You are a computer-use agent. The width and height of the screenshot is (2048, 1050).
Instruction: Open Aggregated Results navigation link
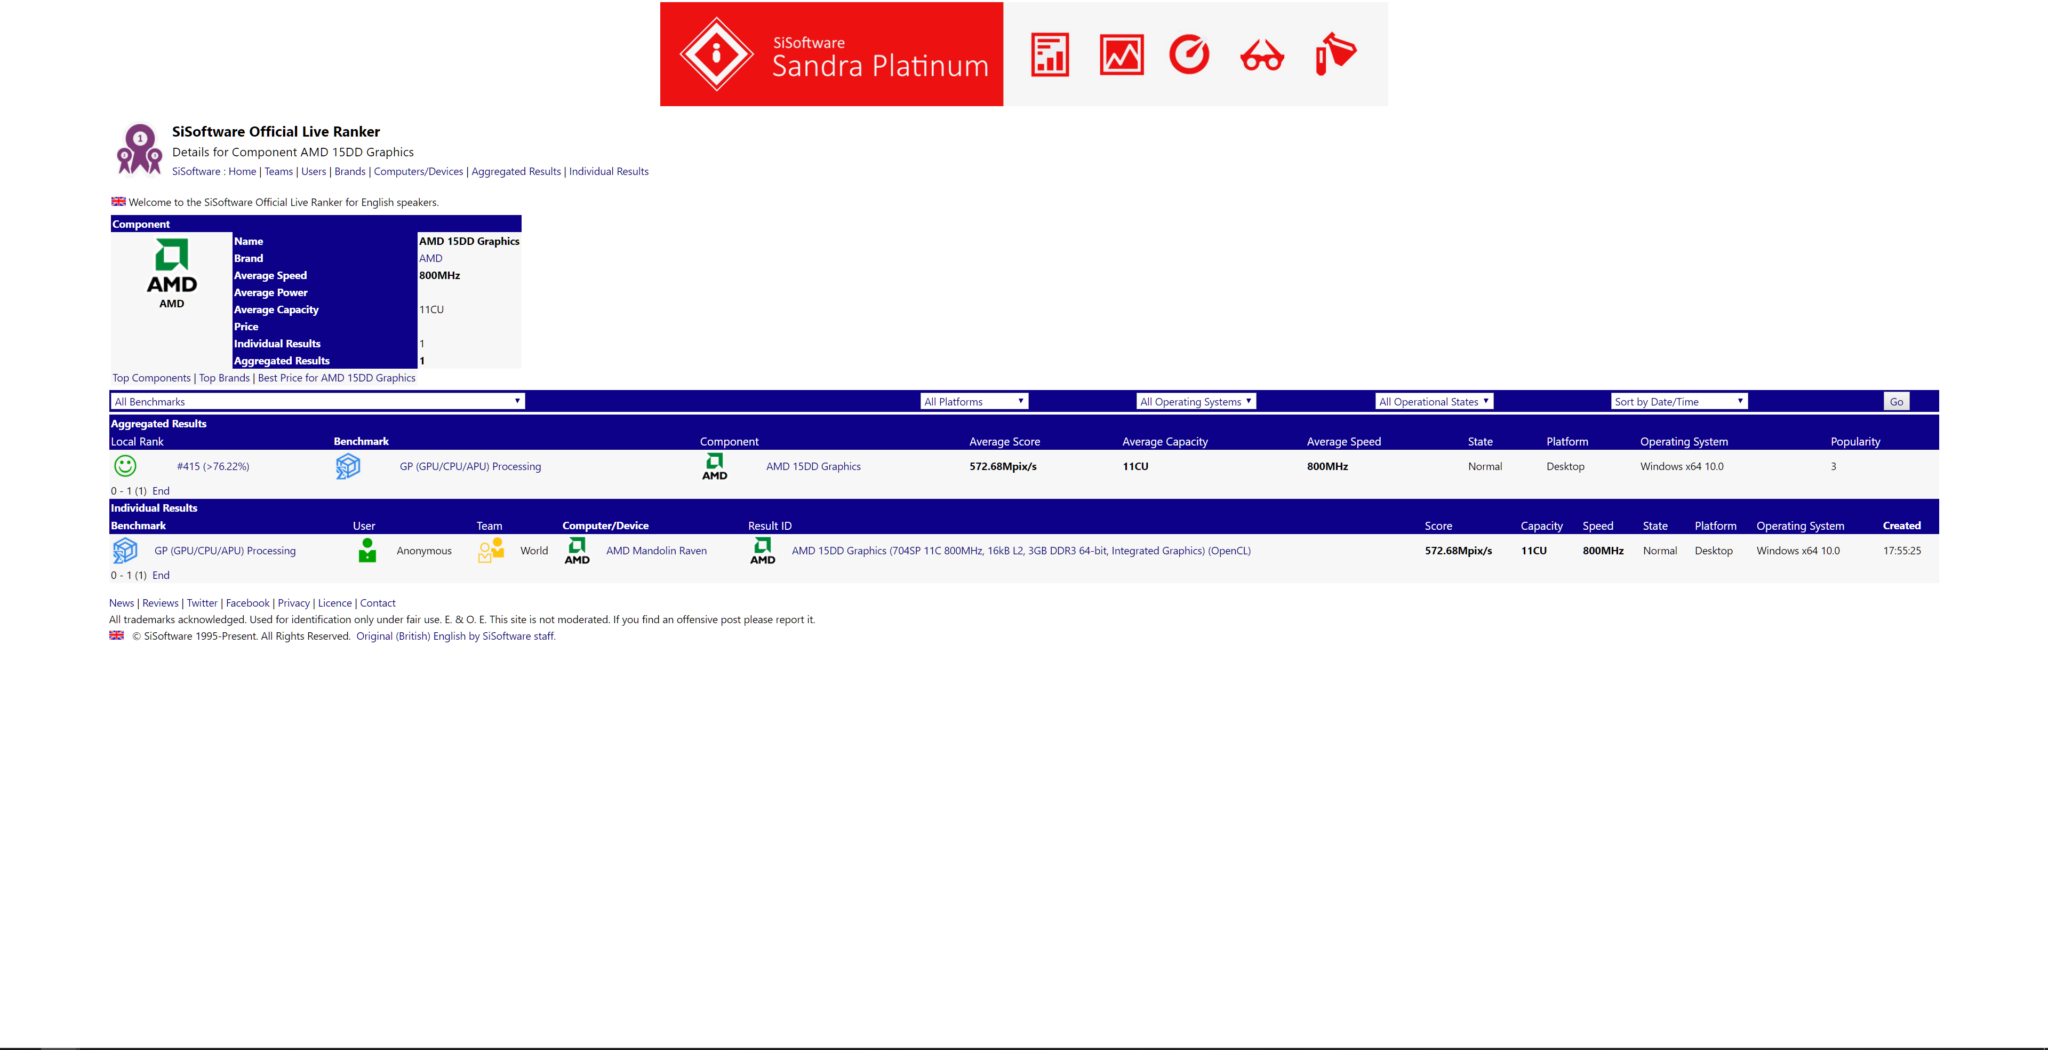[516, 171]
